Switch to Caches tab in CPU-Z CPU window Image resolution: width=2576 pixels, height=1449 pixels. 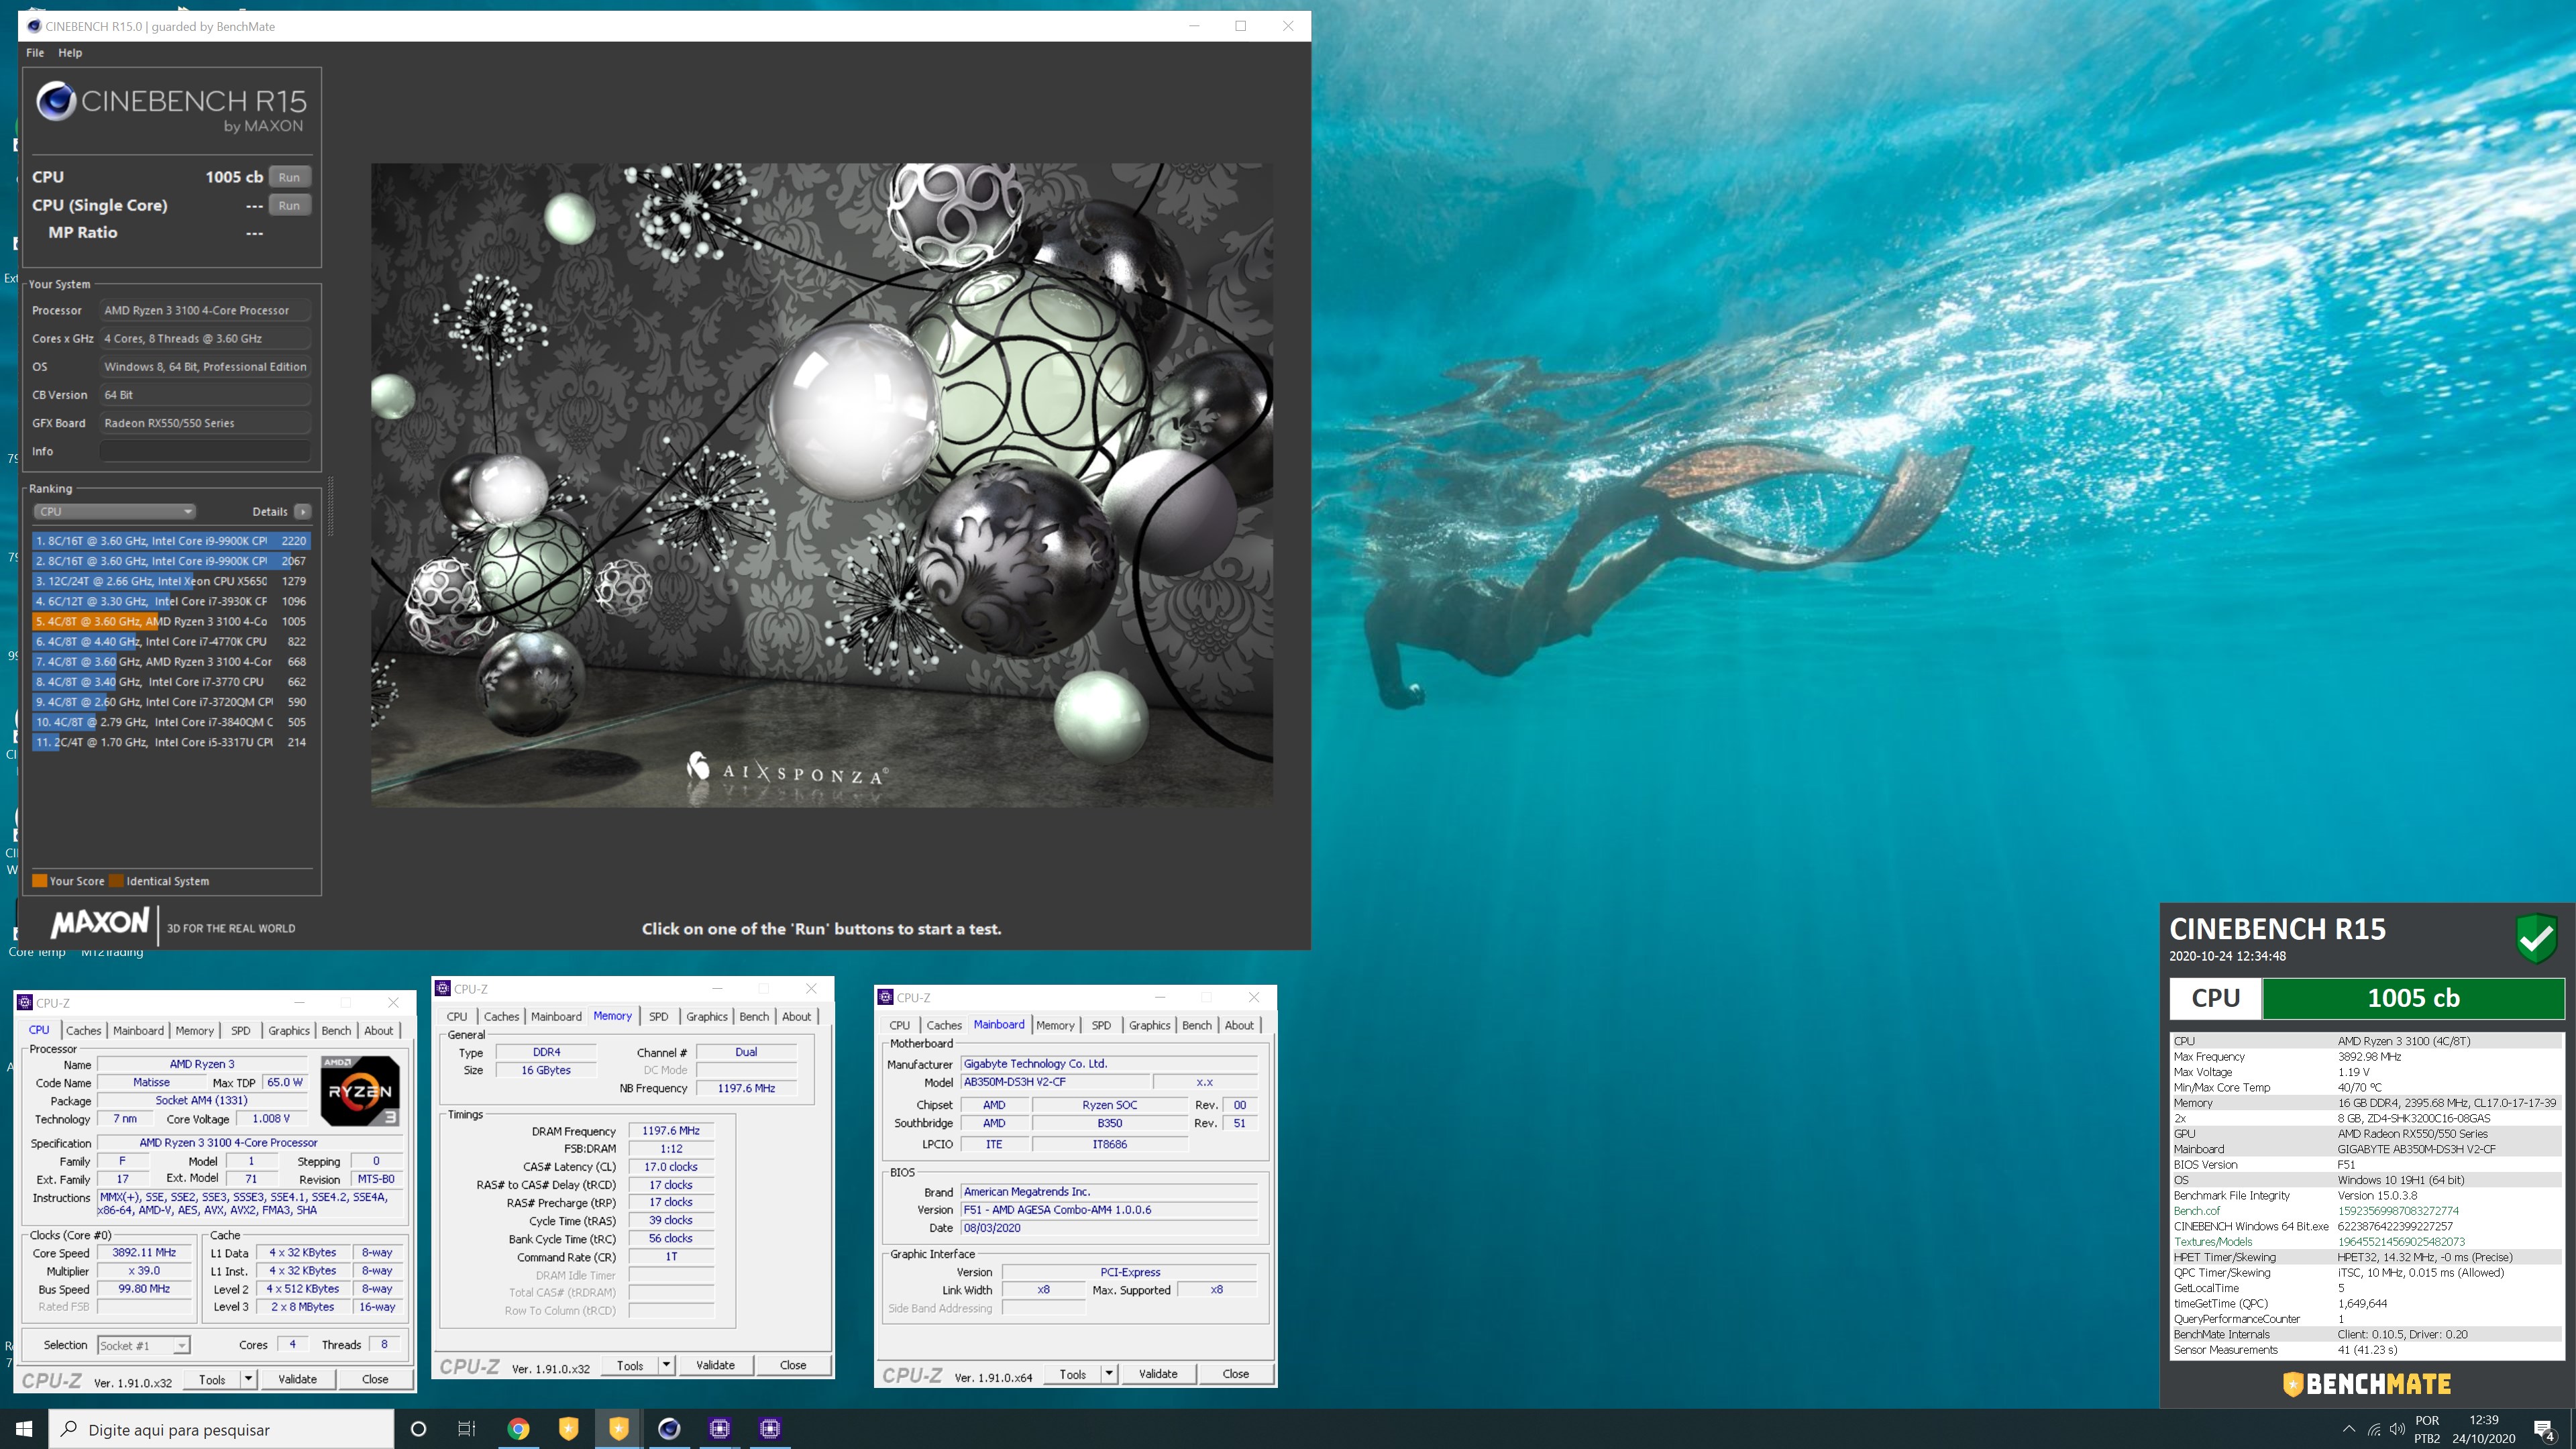coord(83,1030)
